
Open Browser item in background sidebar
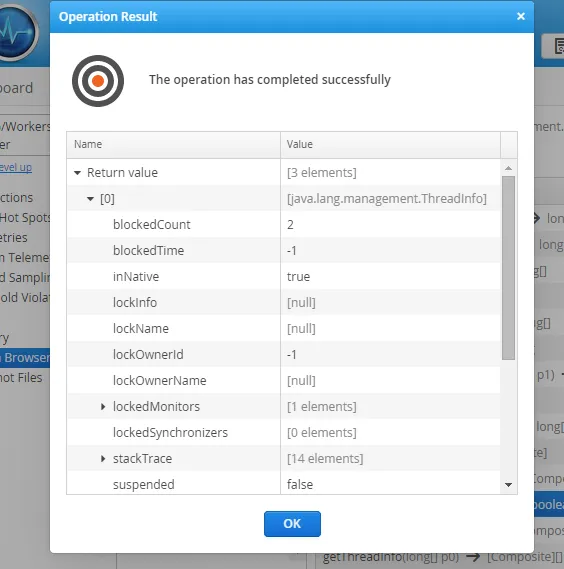click(x=25, y=358)
